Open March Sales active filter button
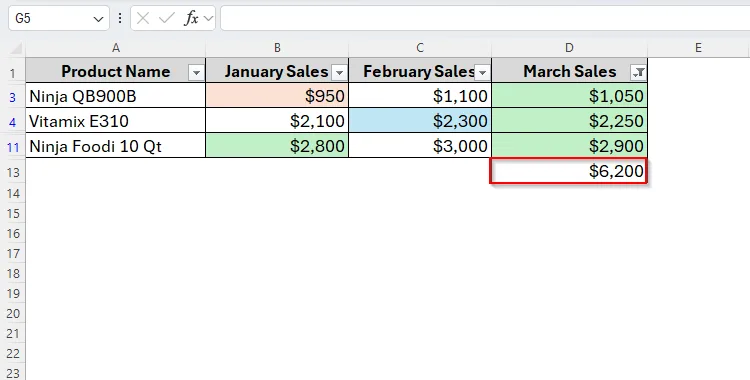The width and height of the screenshot is (750, 380). 639,73
